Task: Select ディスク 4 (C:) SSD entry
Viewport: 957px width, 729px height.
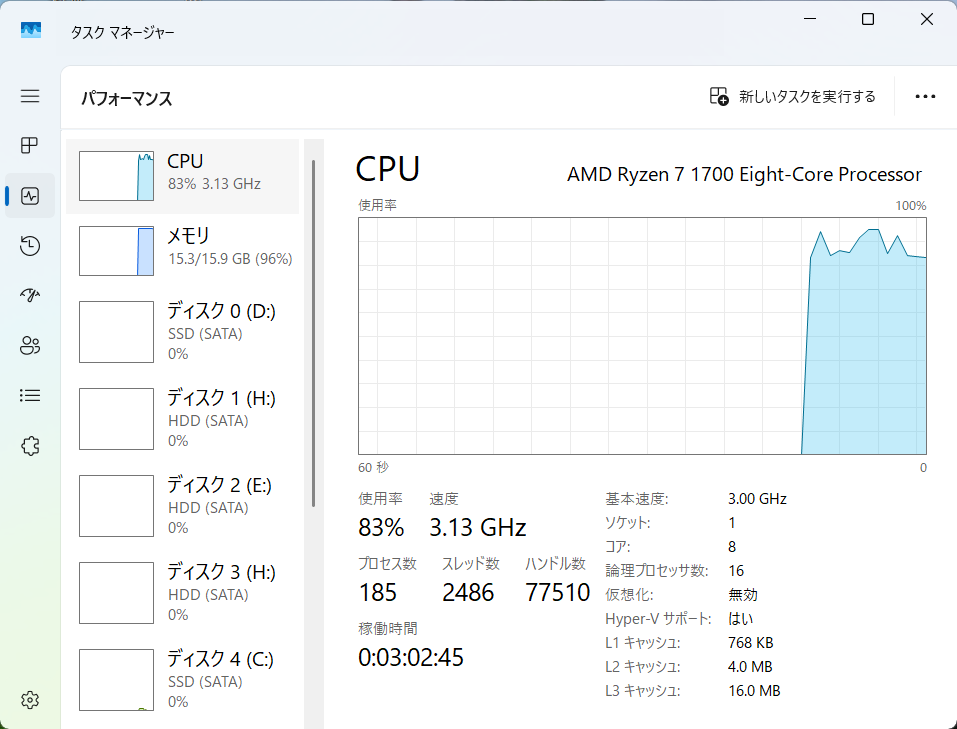Action: 183,680
